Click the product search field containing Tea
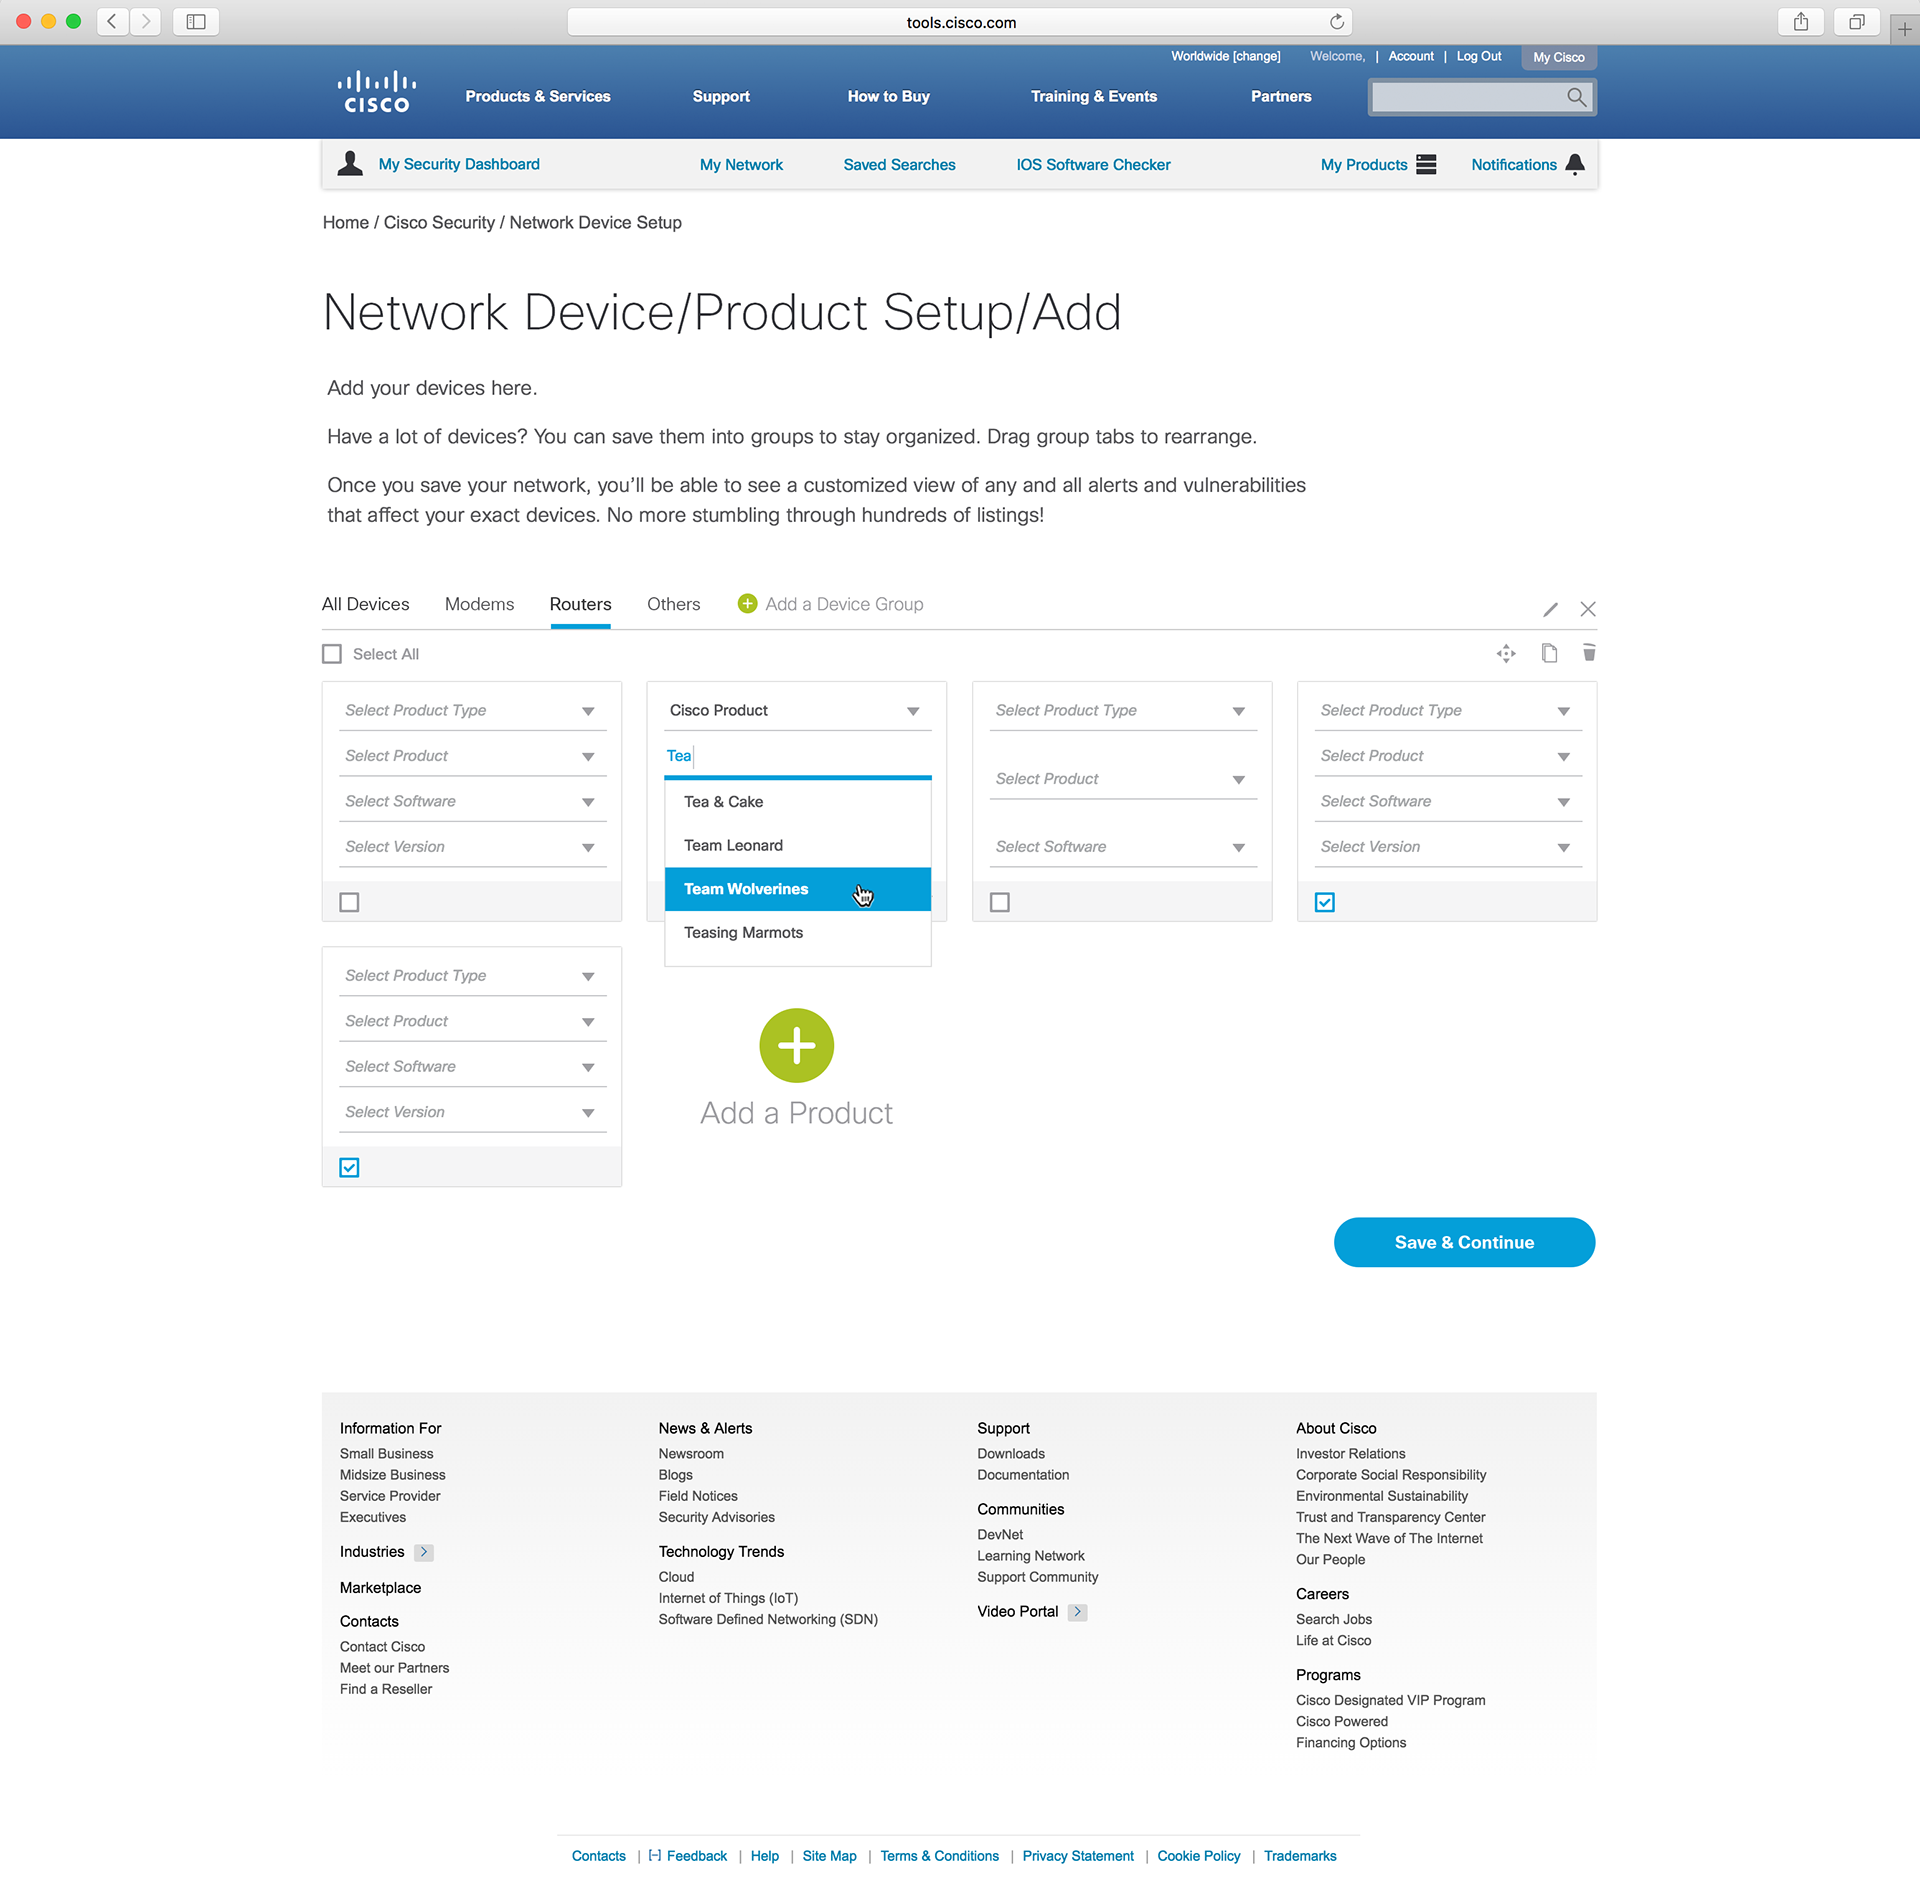The width and height of the screenshot is (1920, 1885). pyautogui.click(x=797, y=756)
